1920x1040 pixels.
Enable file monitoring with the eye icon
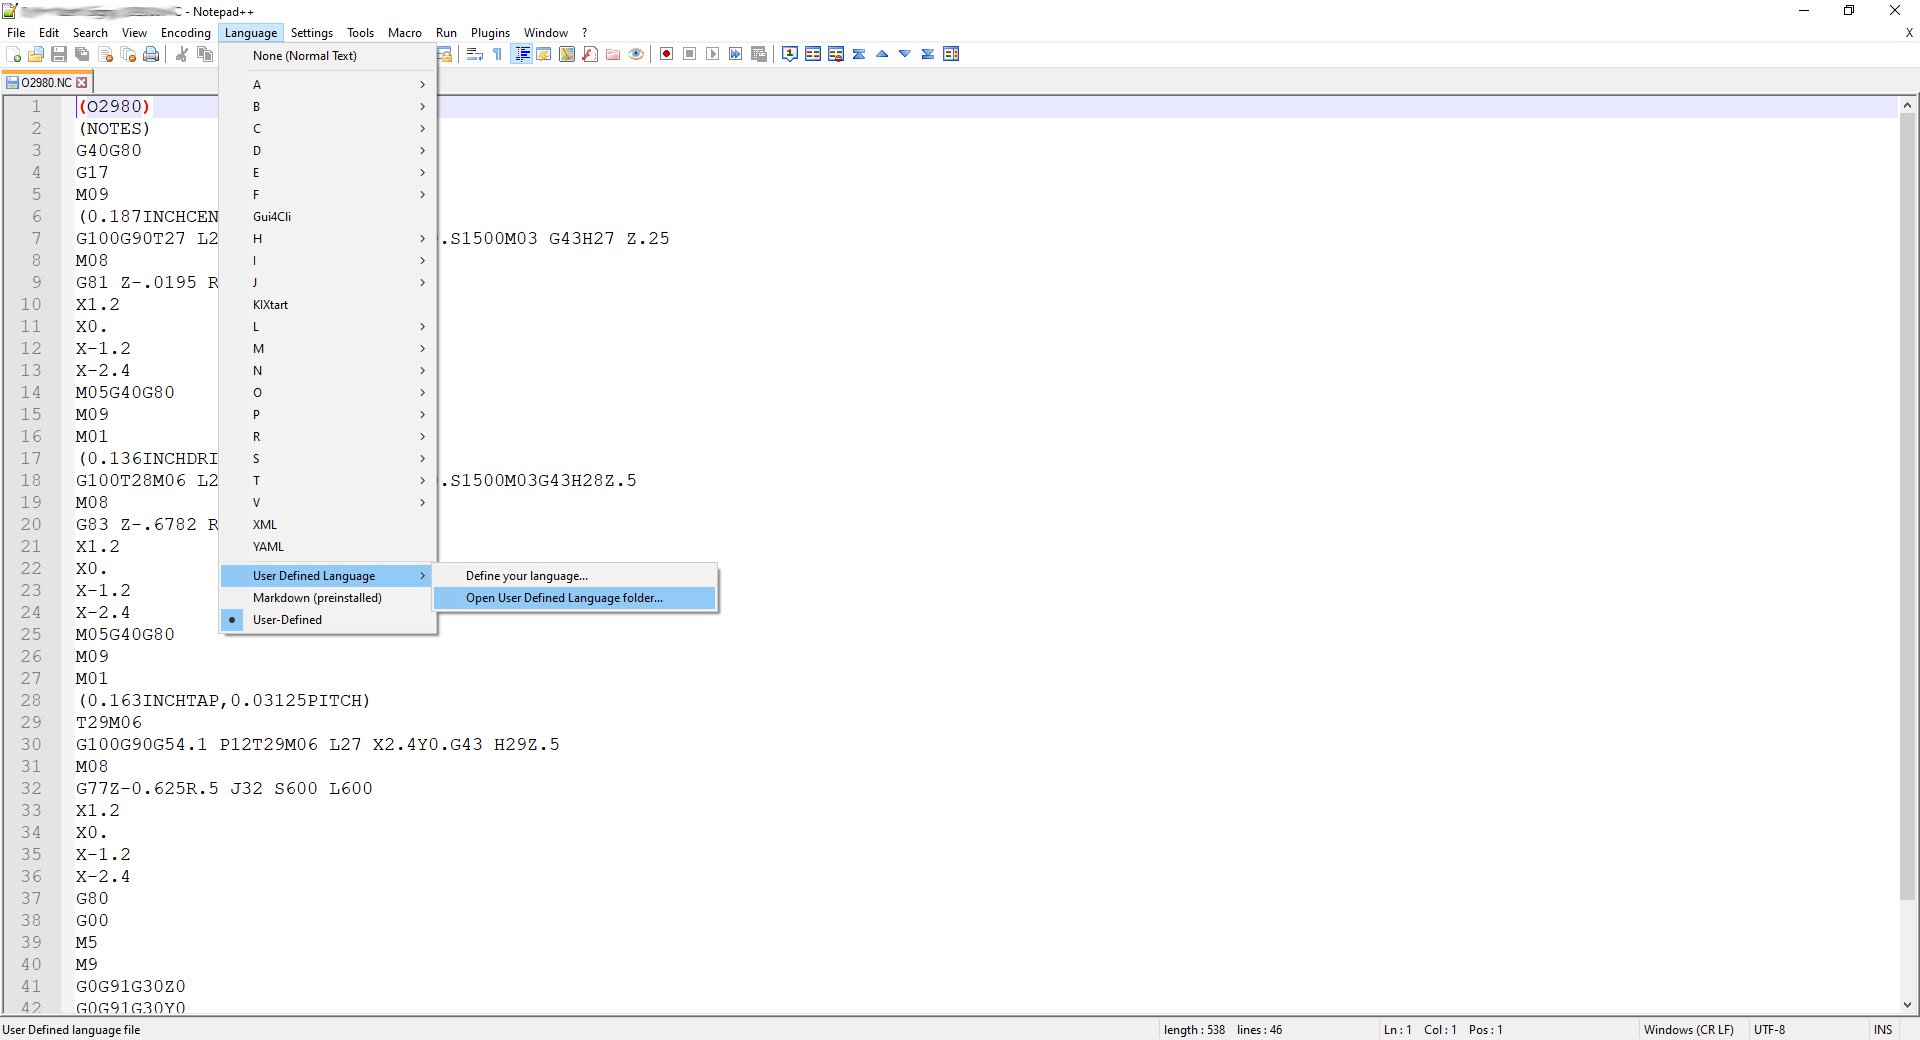pos(636,54)
